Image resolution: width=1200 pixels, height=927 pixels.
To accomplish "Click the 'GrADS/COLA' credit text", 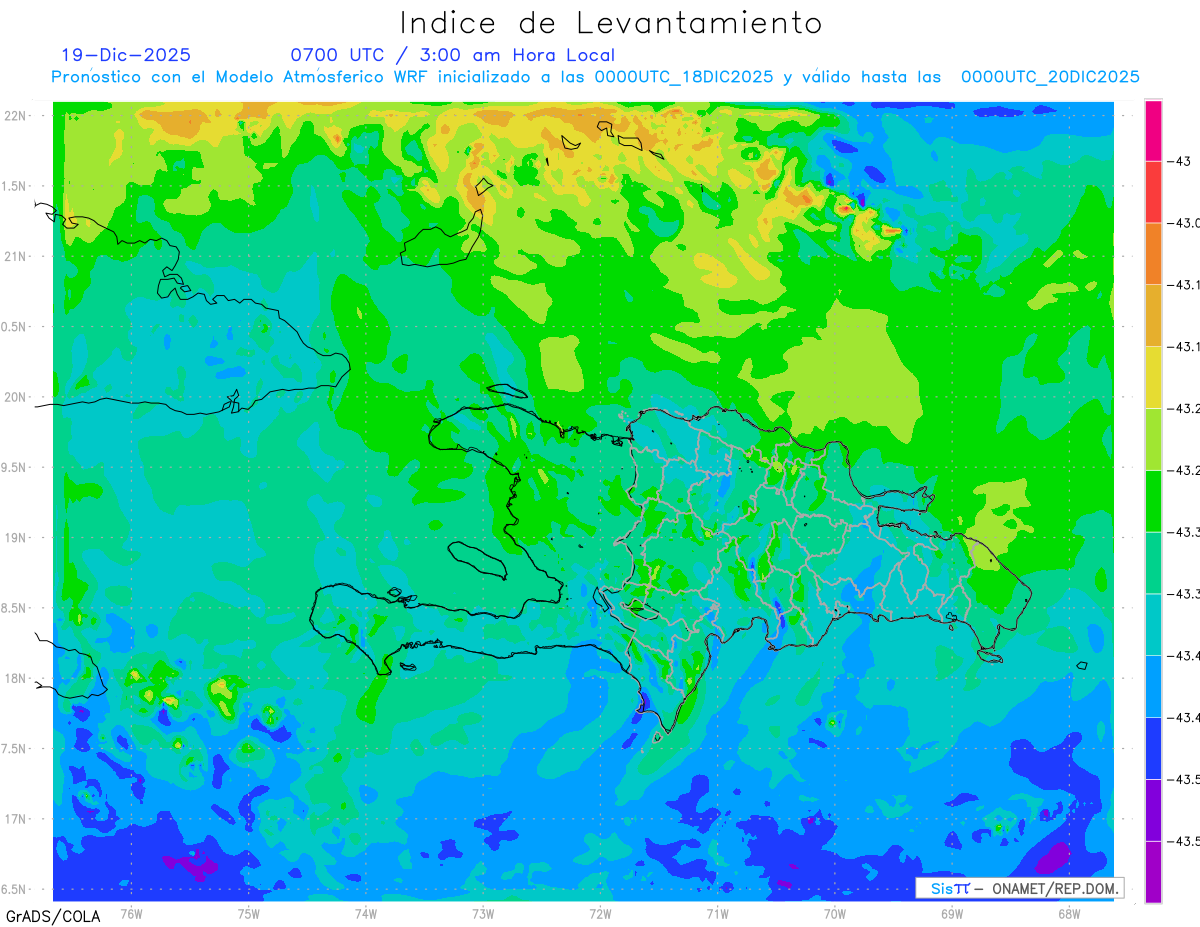I will tap(52, 916).
